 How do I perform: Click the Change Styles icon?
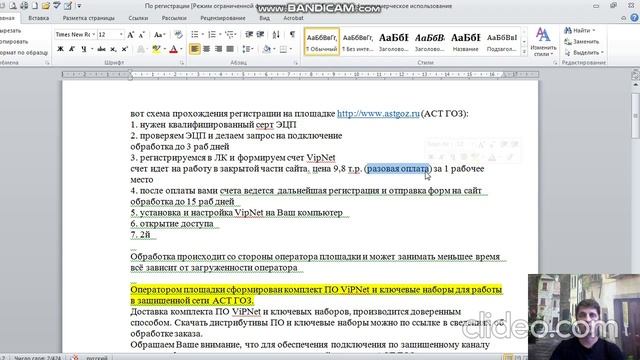[543, 42]
